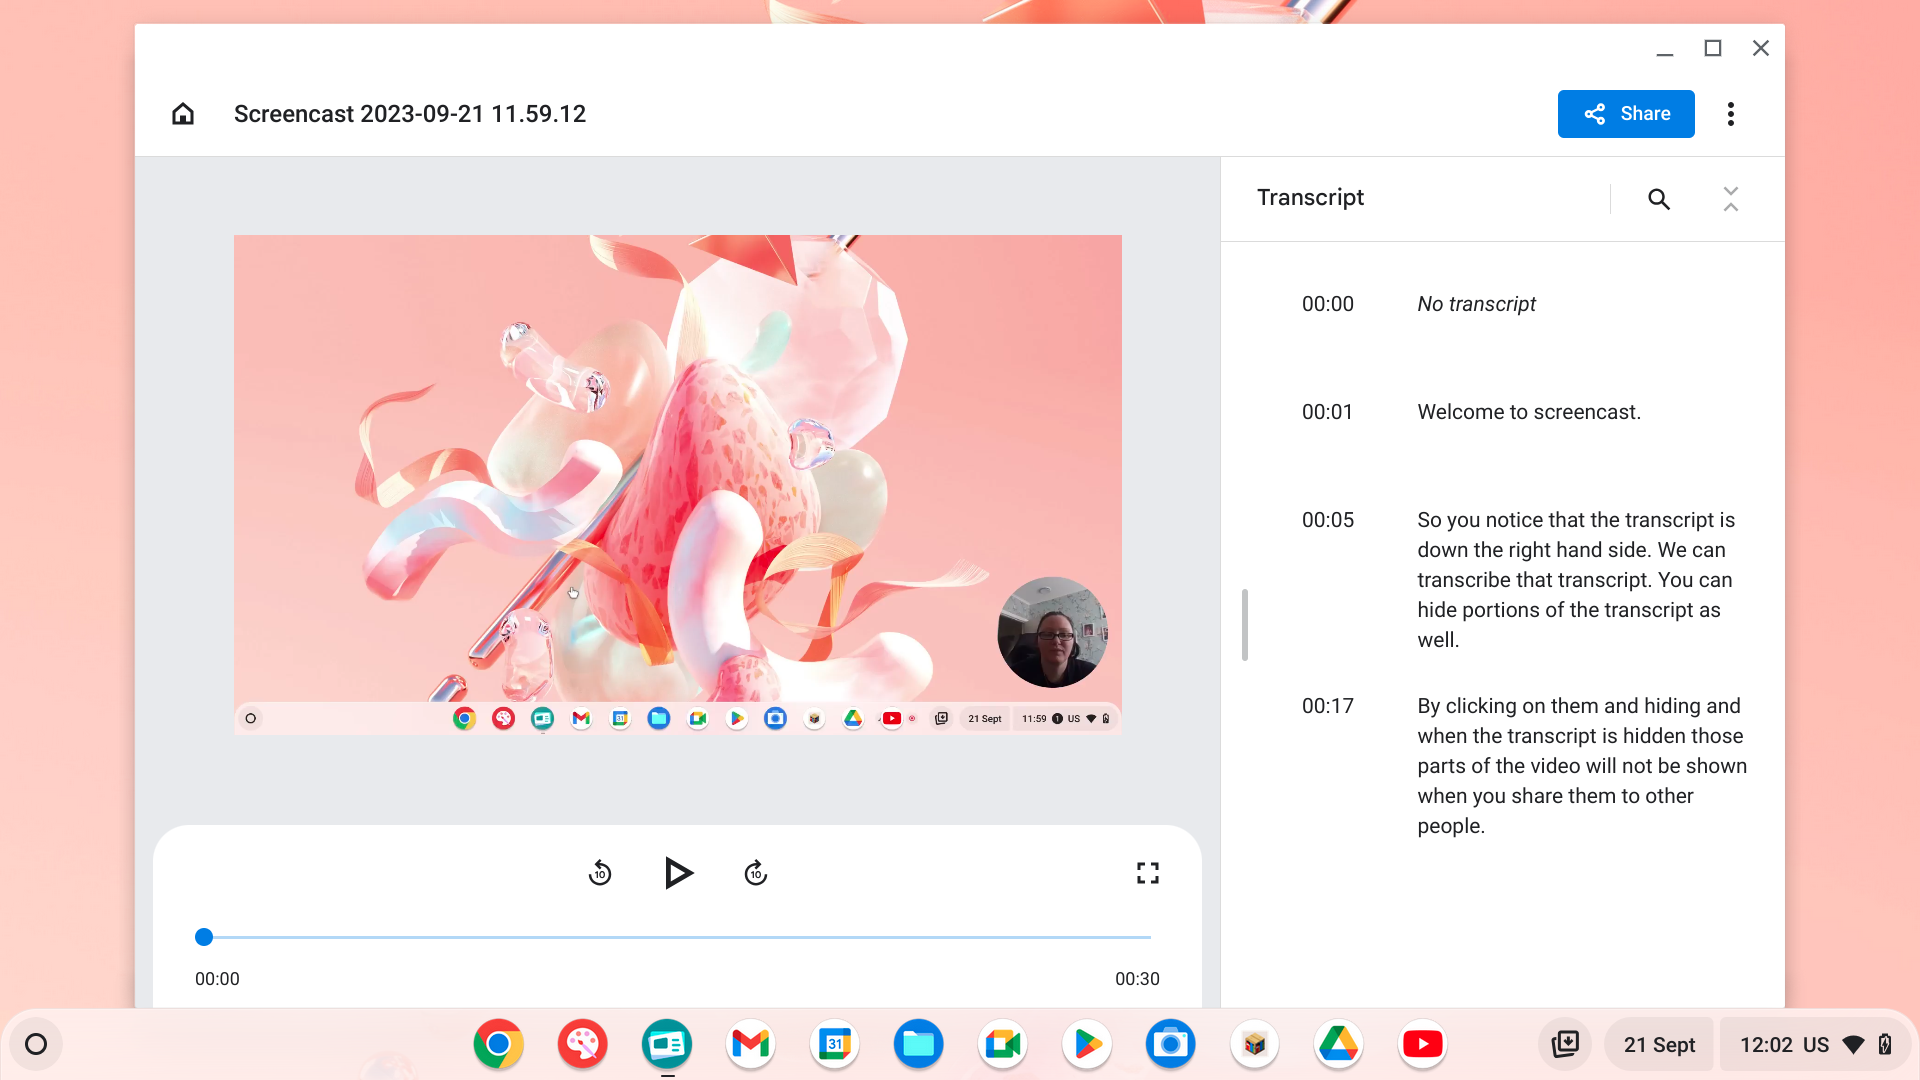Skip back 10 seconds
The image size is (1920, 1080).
[x=600, y=872]
